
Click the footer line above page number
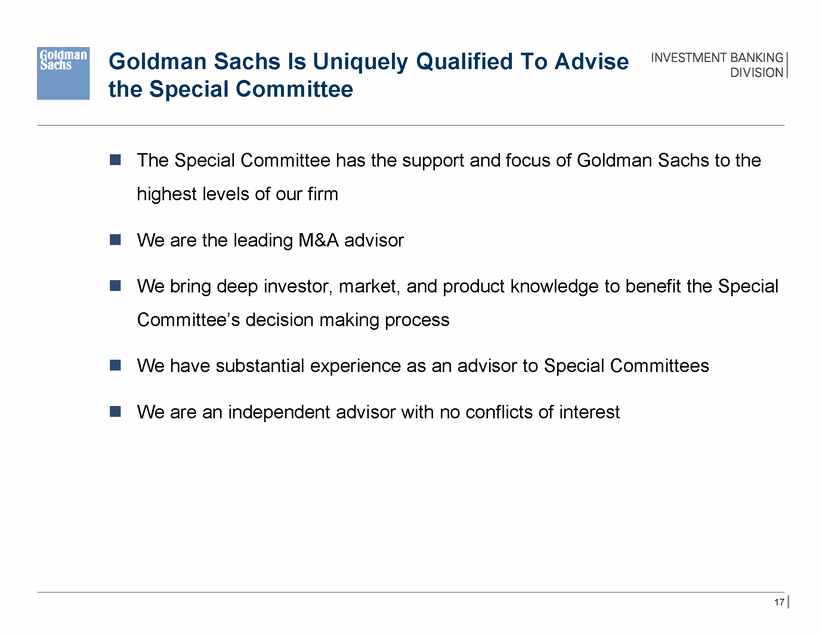410,592
